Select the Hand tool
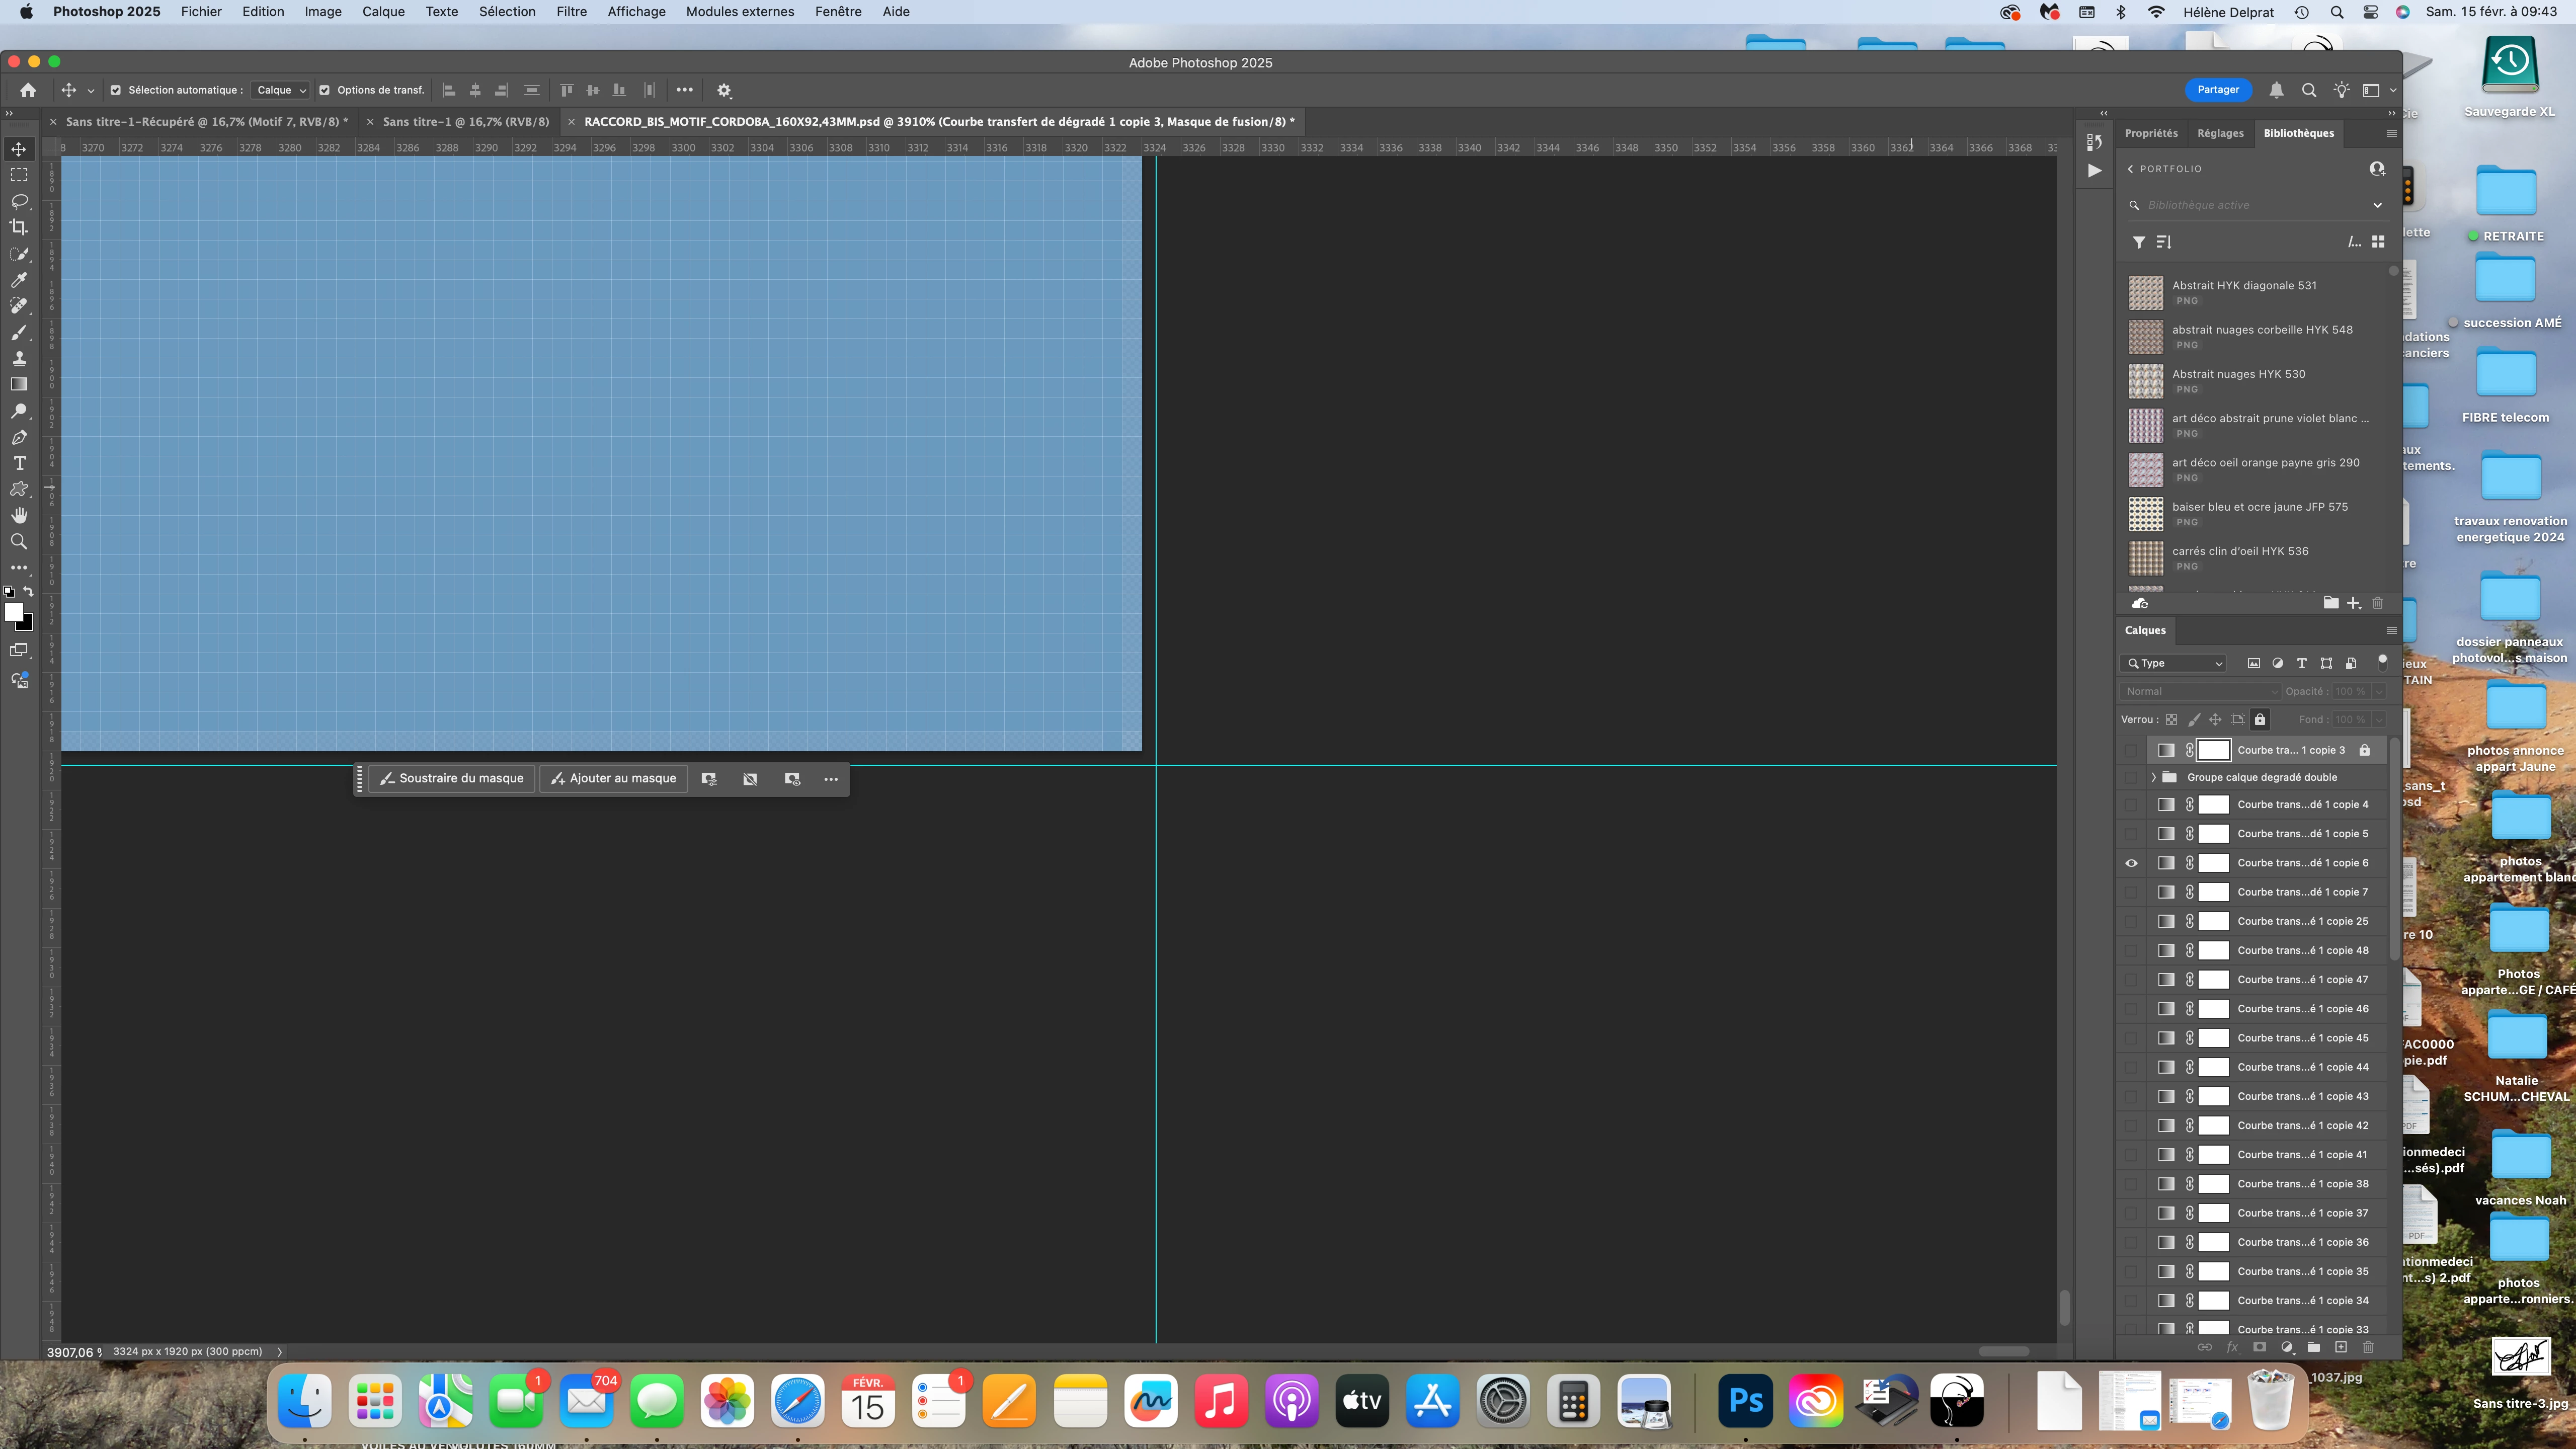Image resolution: width=2576 pixels, height=1449 pixels. point(19,515)
